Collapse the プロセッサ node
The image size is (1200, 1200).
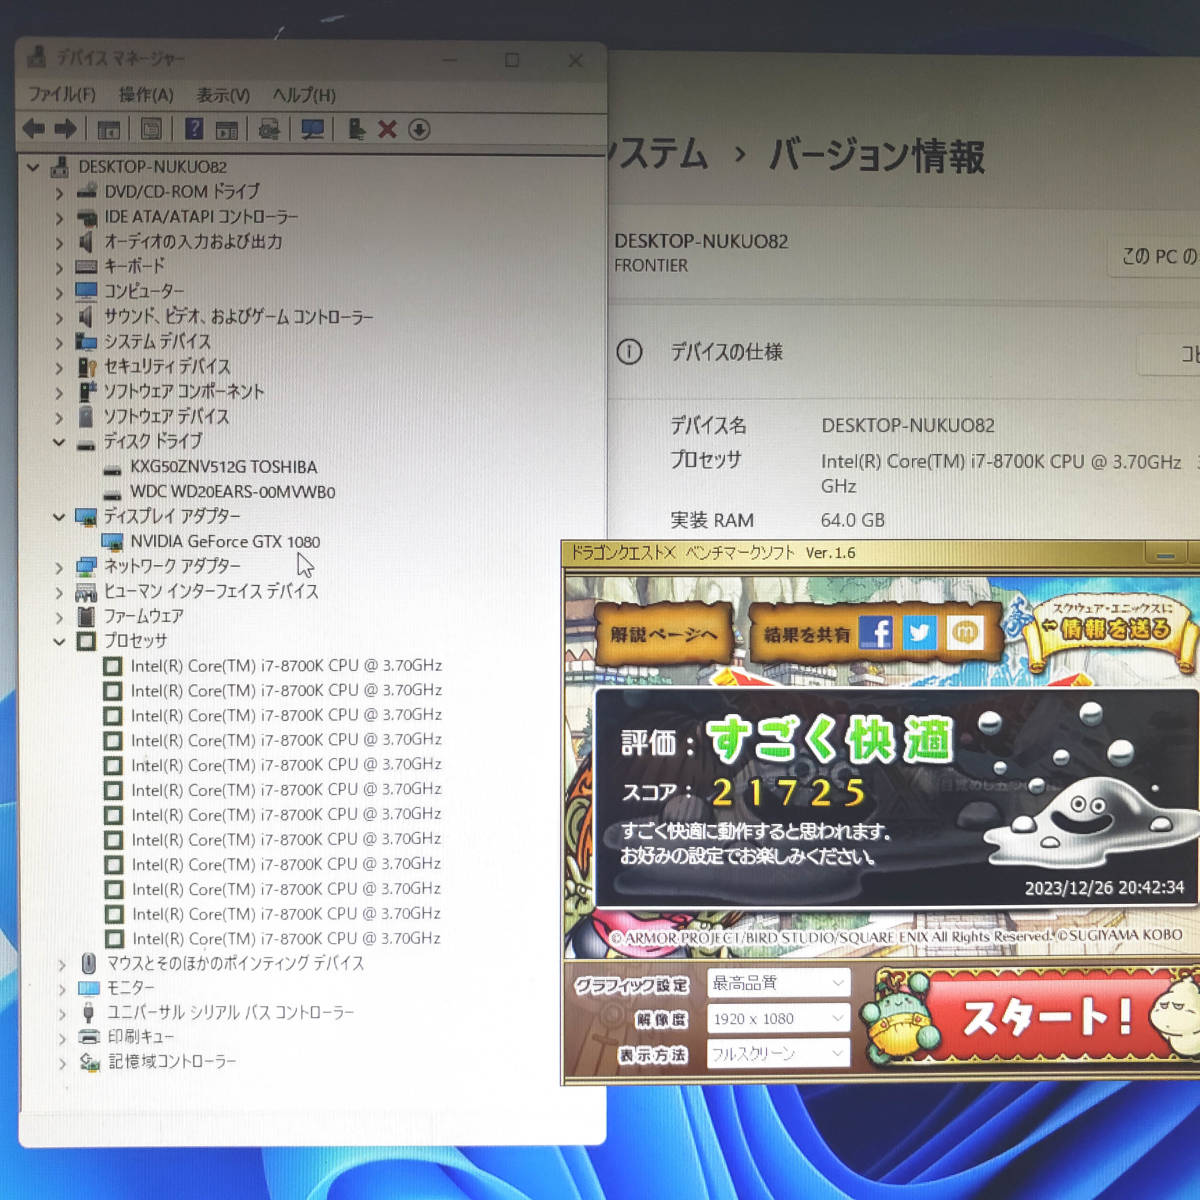(59, 641)
